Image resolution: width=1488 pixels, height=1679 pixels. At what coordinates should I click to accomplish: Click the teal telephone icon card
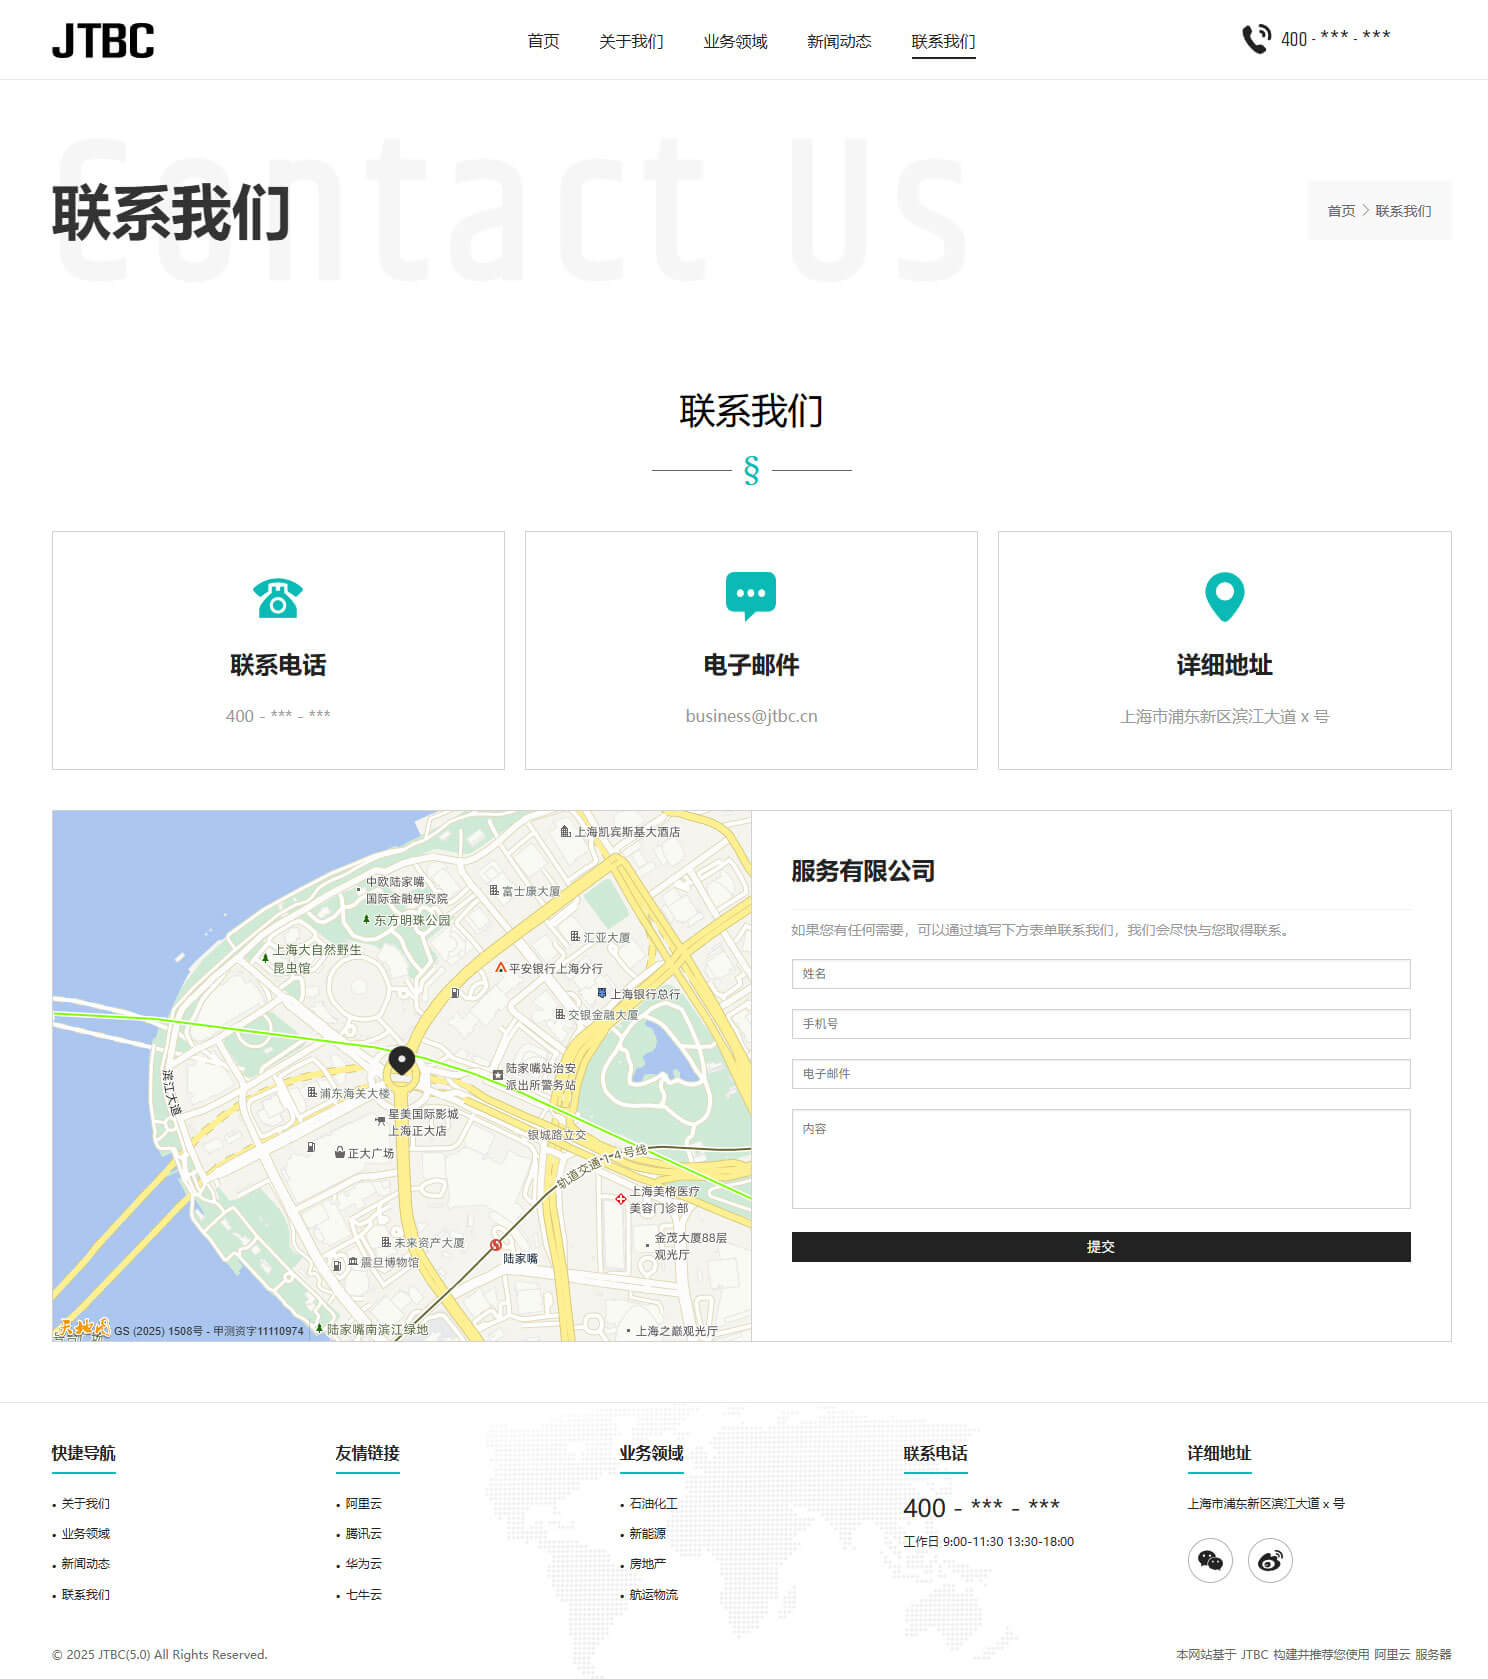click(x=277, y=598)
